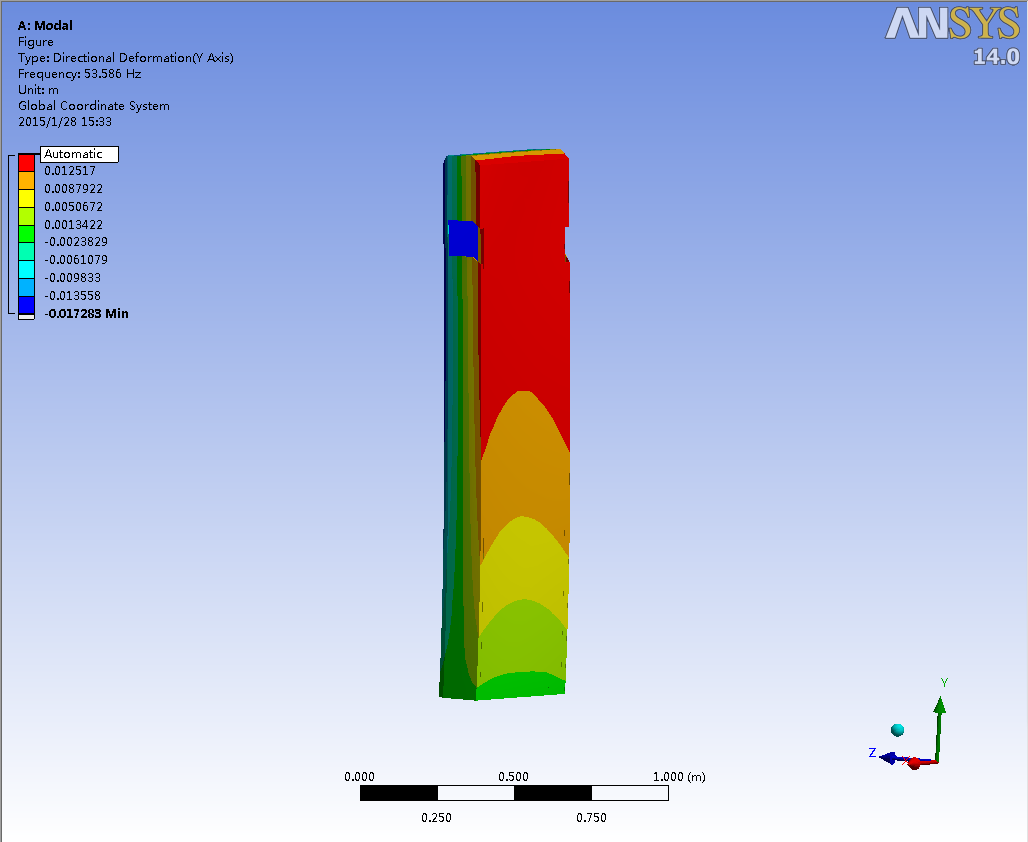Click the blue block on the model
The height and width of the screenshot is (842, 1028).
coord(463,238)
